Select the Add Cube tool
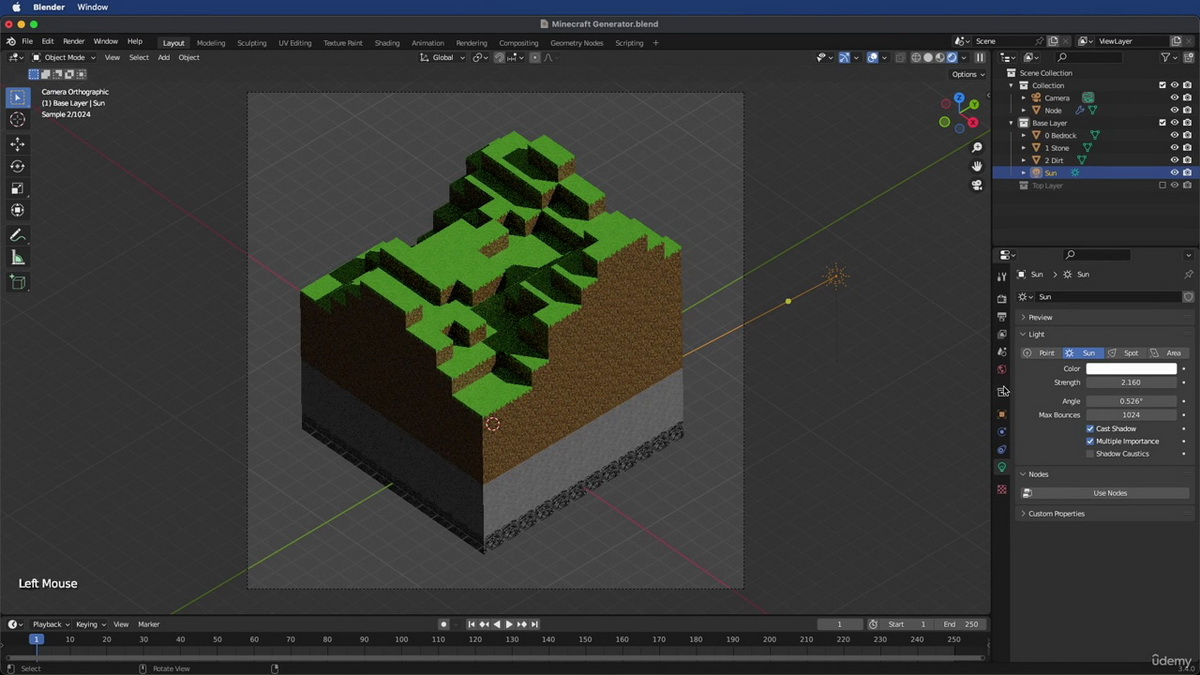Viewport: 1200px width, 675px height. (x=17, y=282)
